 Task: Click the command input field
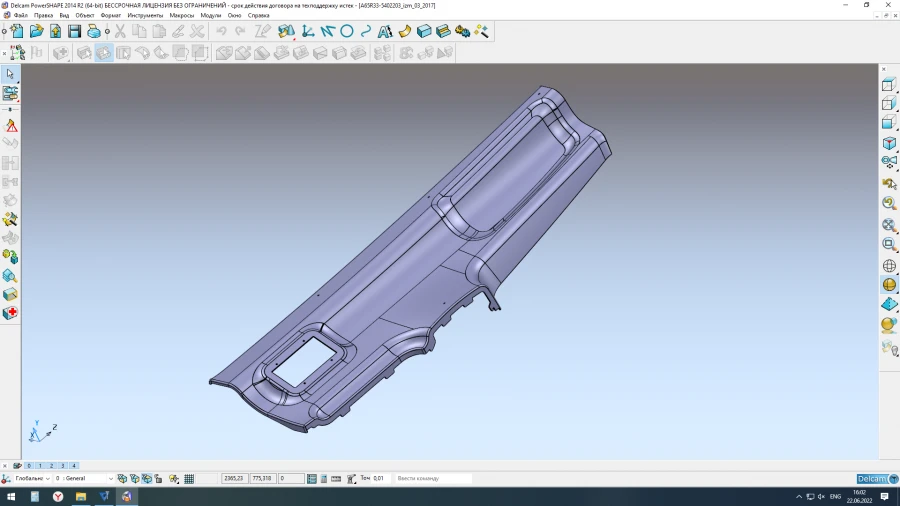(x=432, y=479)
